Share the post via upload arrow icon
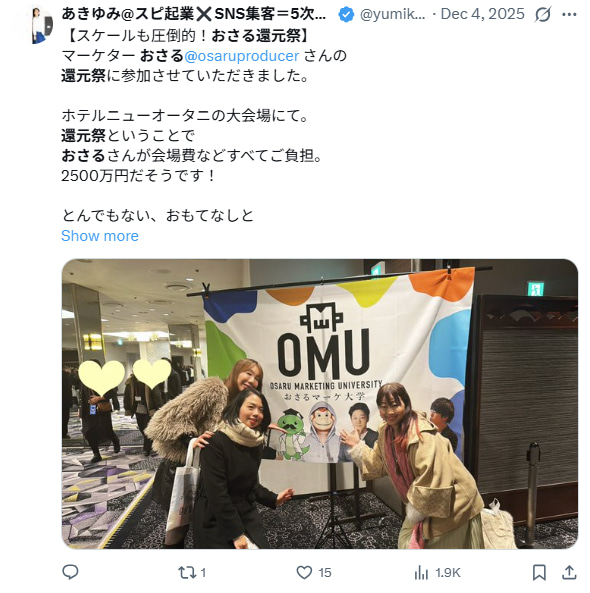The height and width of the screenshot is (593, 590). (568, 573)
